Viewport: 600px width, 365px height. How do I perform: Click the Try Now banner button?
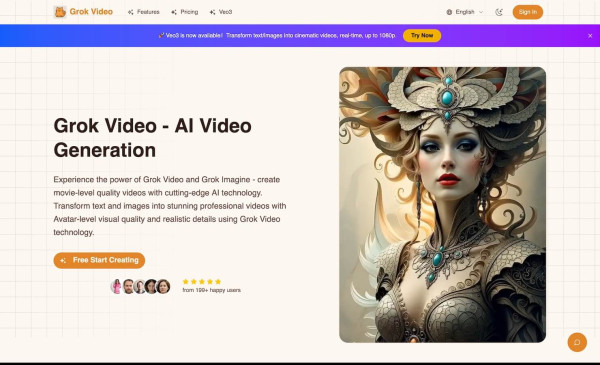[x=422, y=36]
